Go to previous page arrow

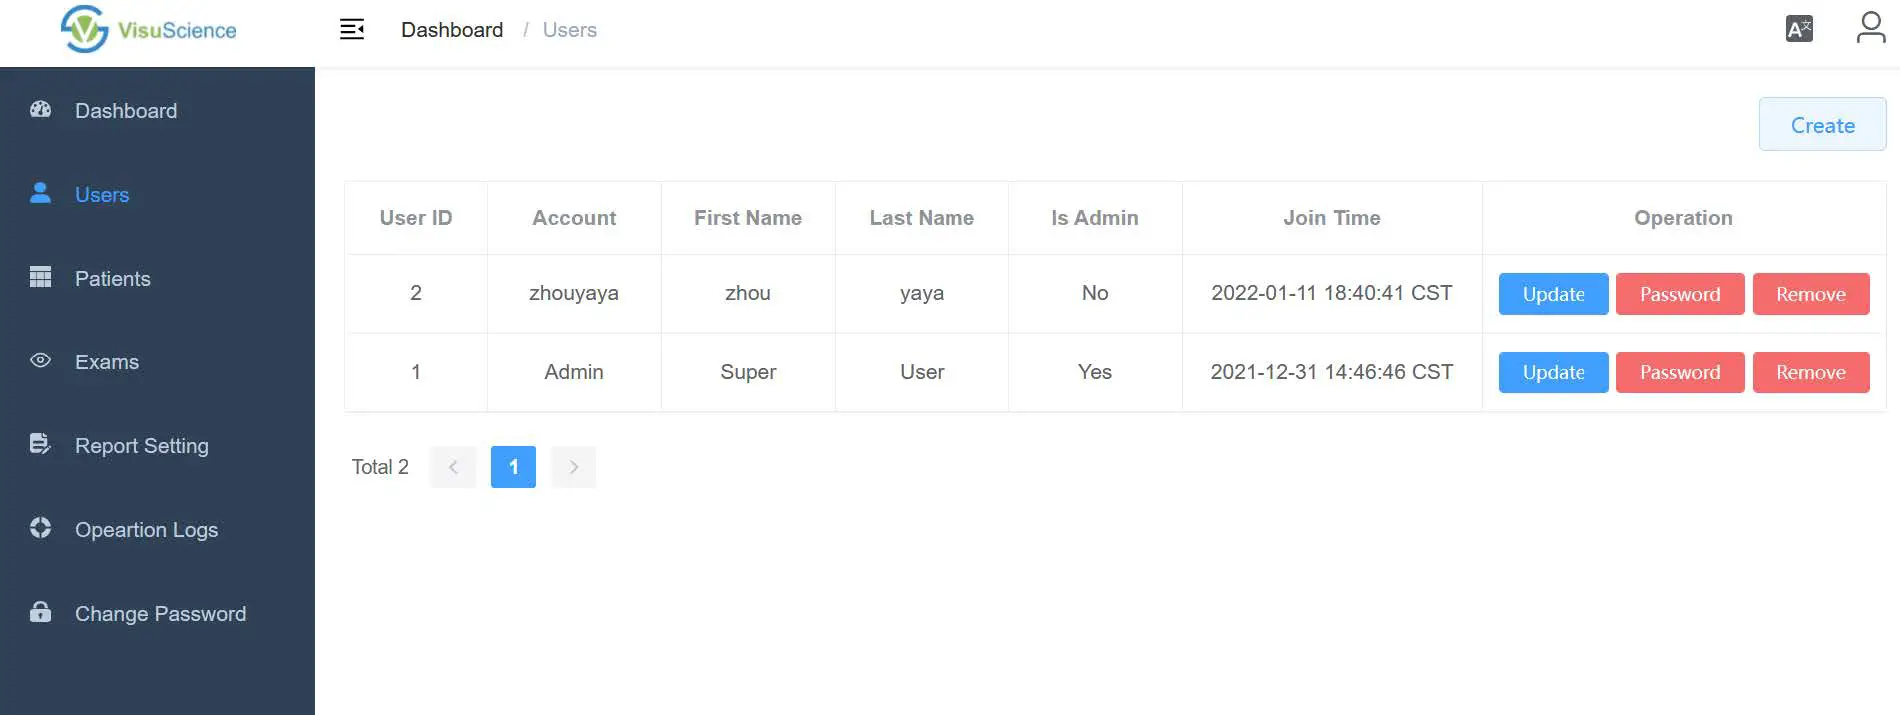(x=453, y=467)
